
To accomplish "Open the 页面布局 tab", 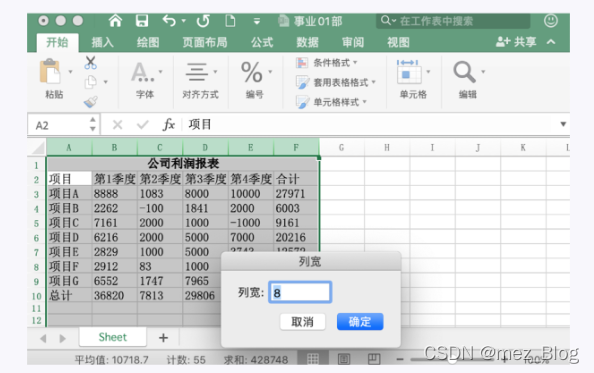I will tap(205, 42).
